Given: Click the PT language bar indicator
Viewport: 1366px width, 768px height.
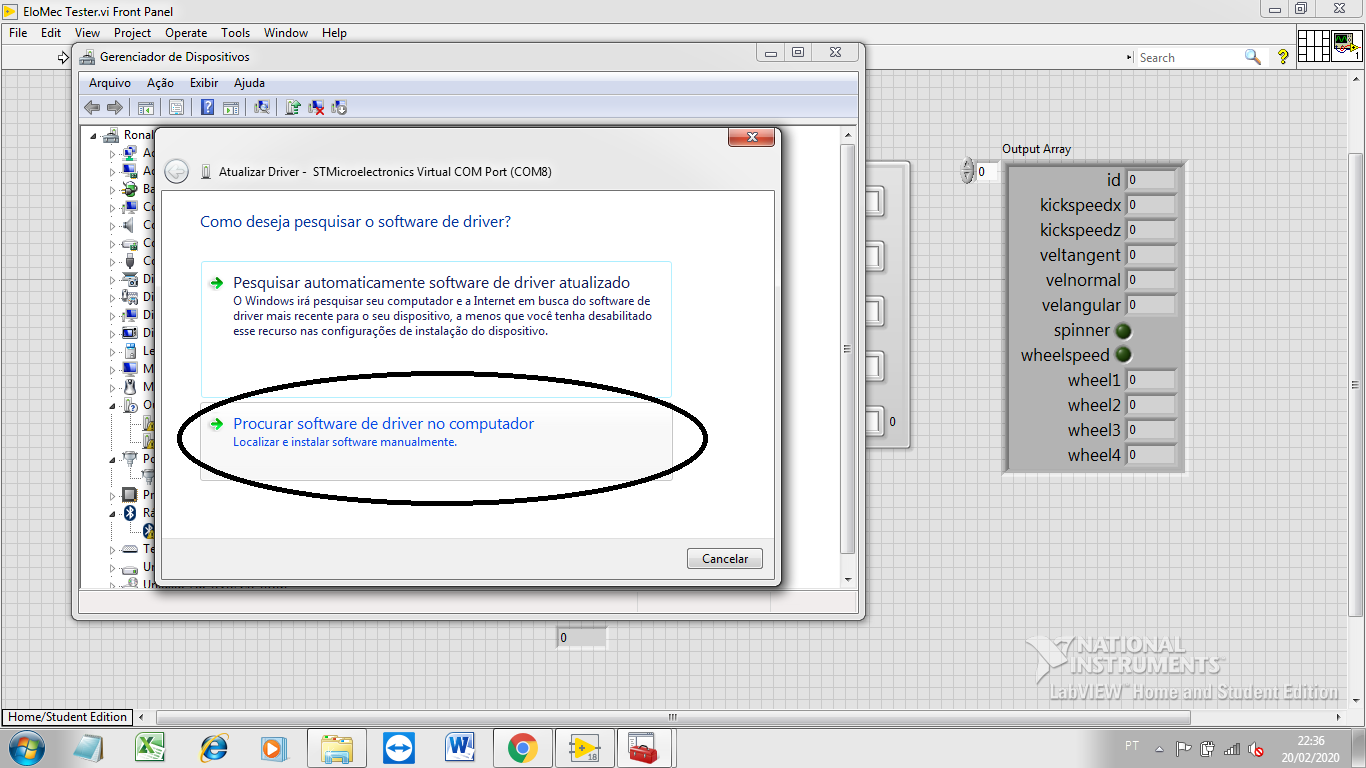Looking at the screenshot, I should pos(1132,746).
